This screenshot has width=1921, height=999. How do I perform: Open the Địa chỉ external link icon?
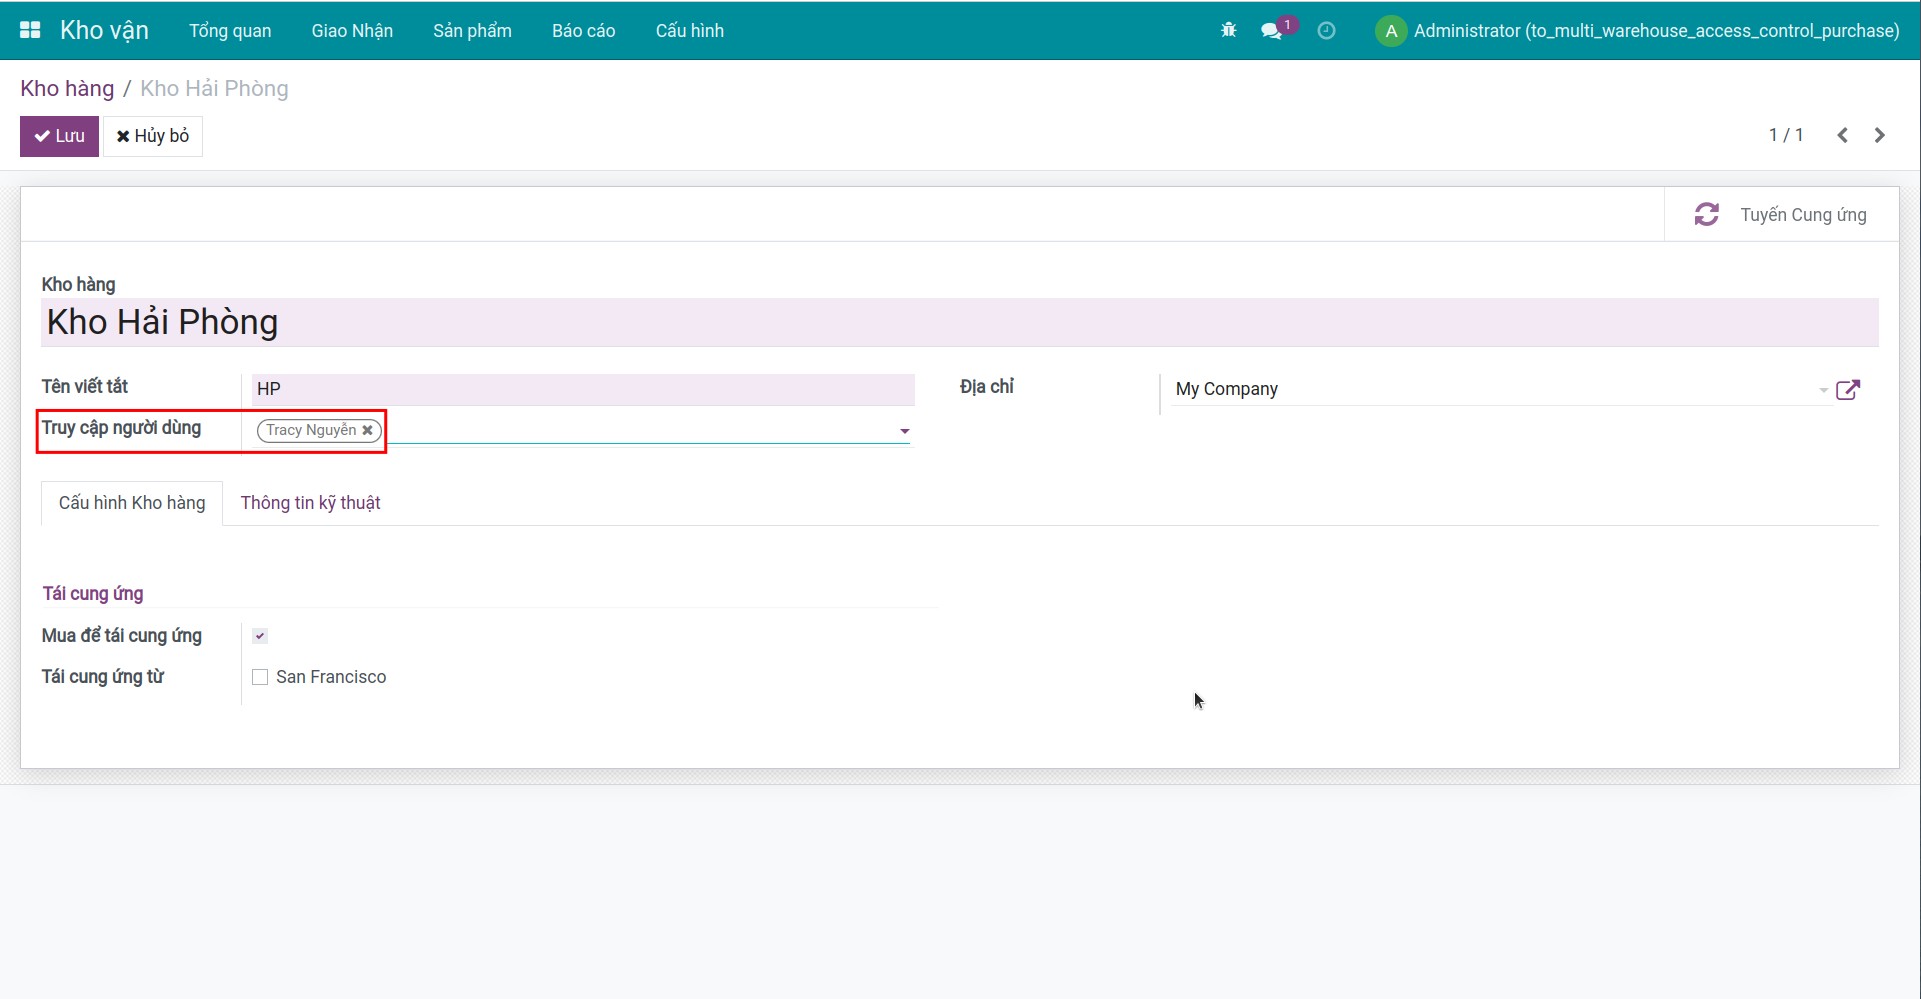click(1848, 390)
